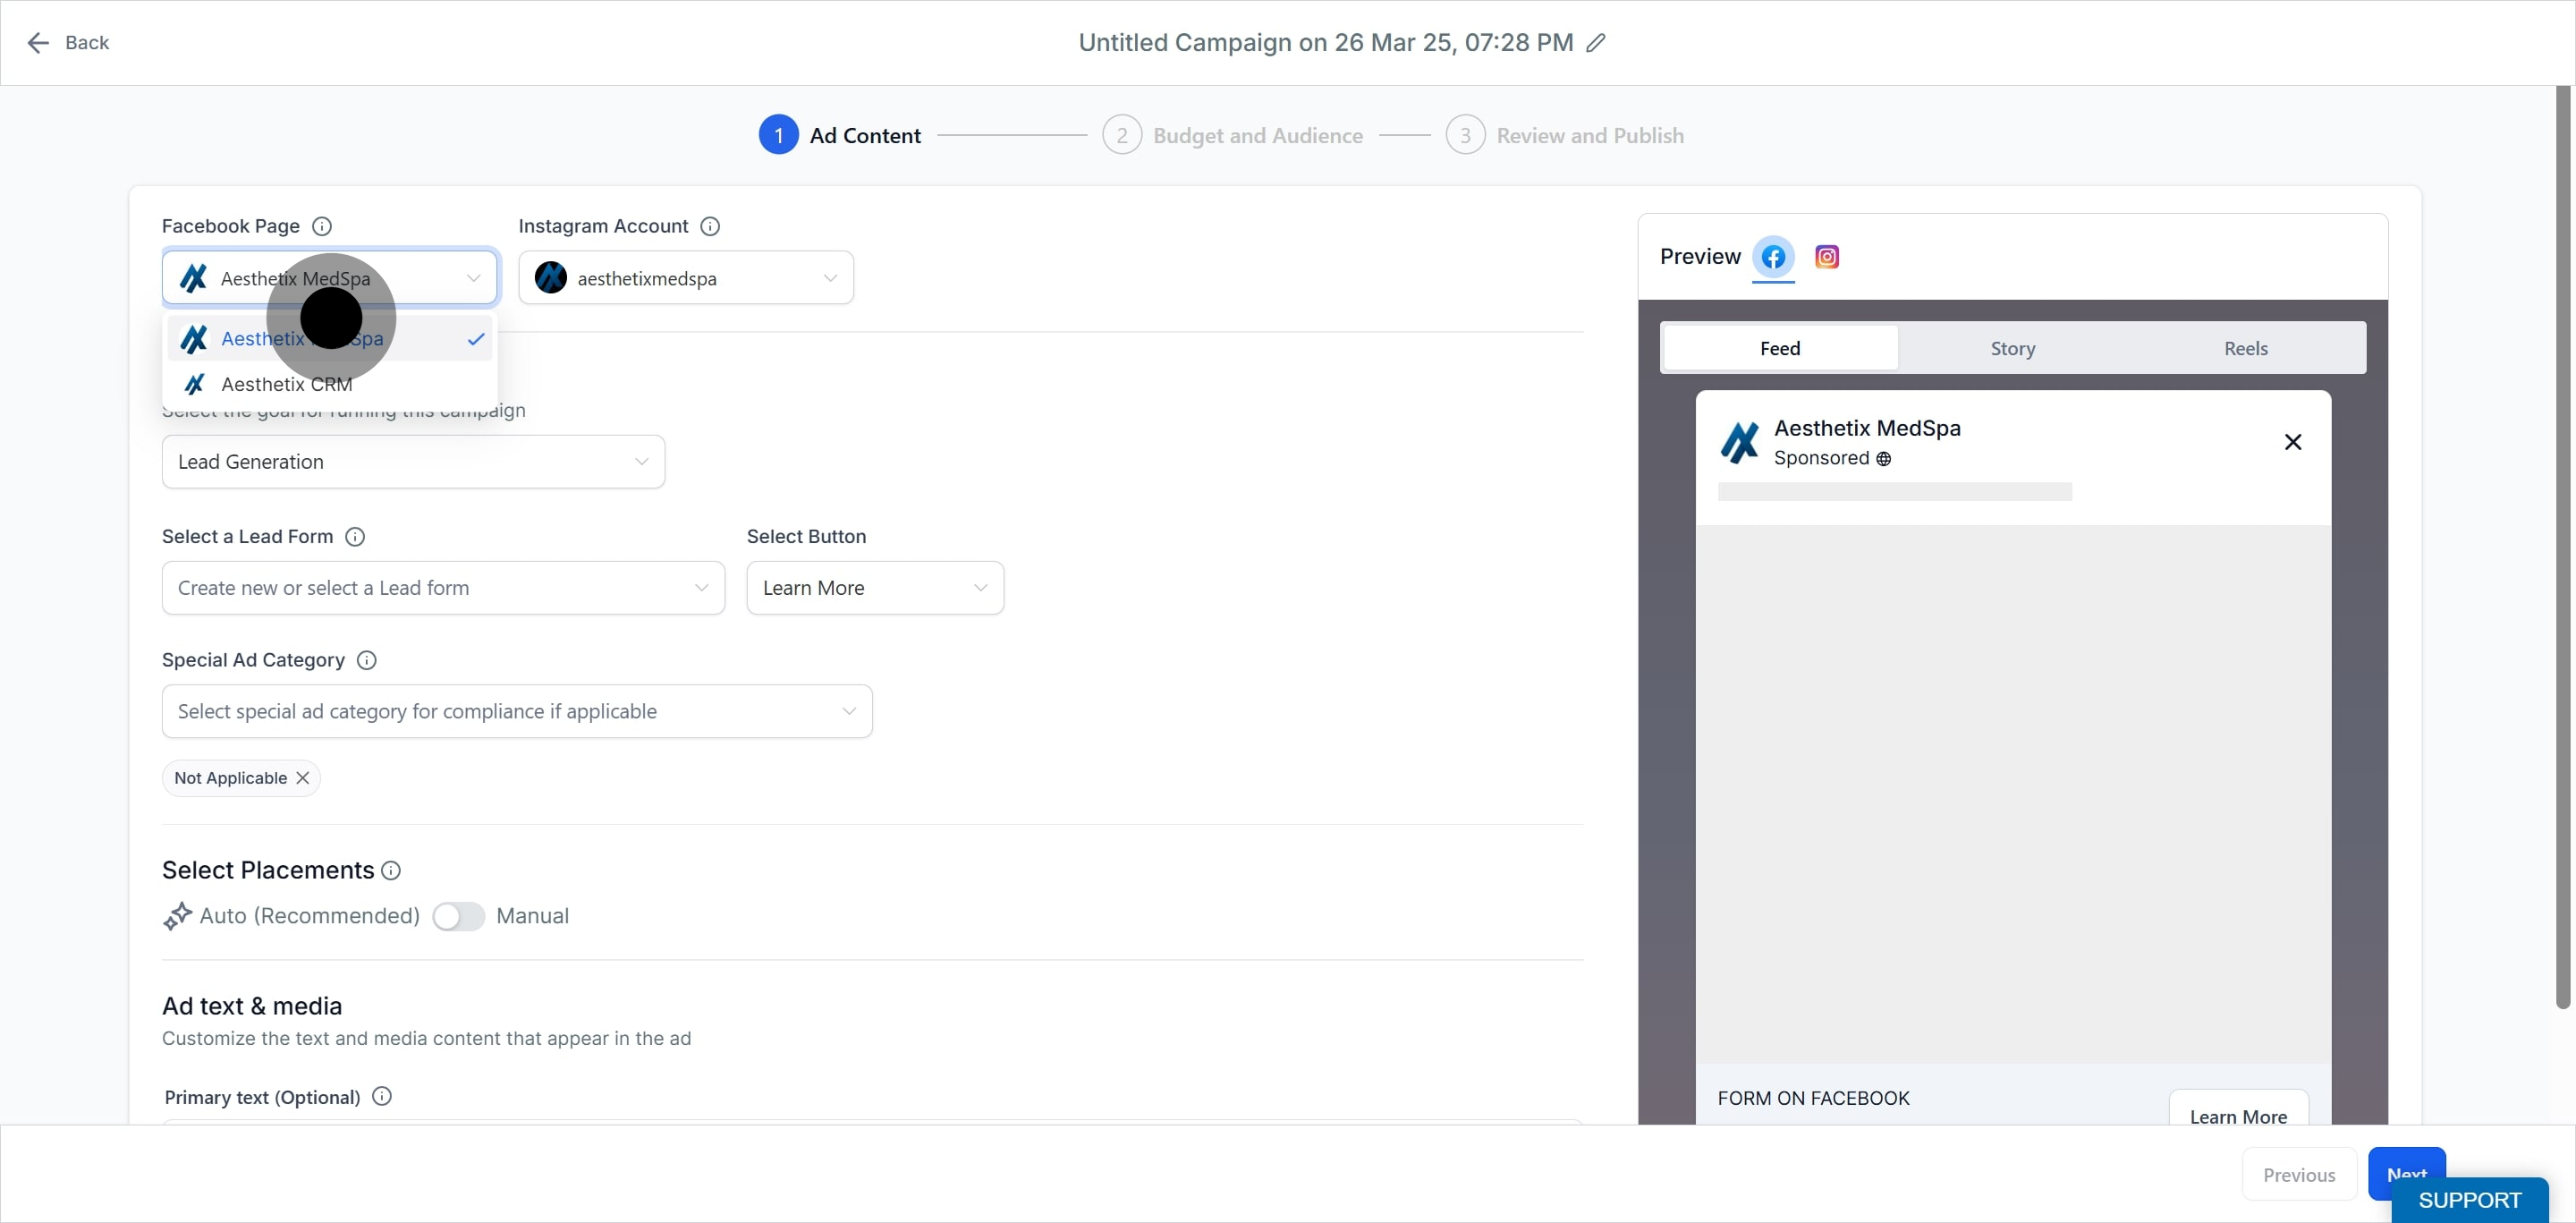Click the Previous button

(x=2298, y=1175)
